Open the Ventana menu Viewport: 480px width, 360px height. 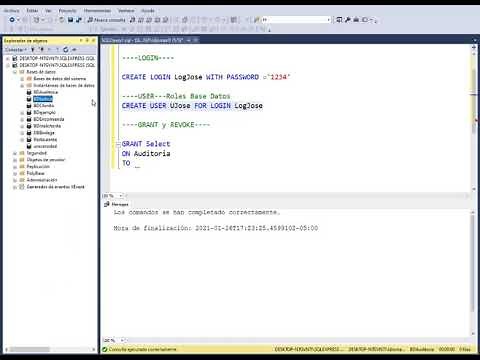pyautogui.click(x=126, y=11)
